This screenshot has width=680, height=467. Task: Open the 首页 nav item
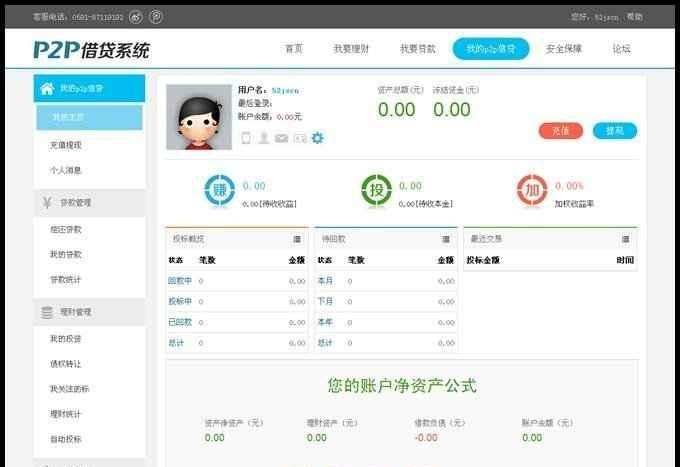[x=294, y=49]
